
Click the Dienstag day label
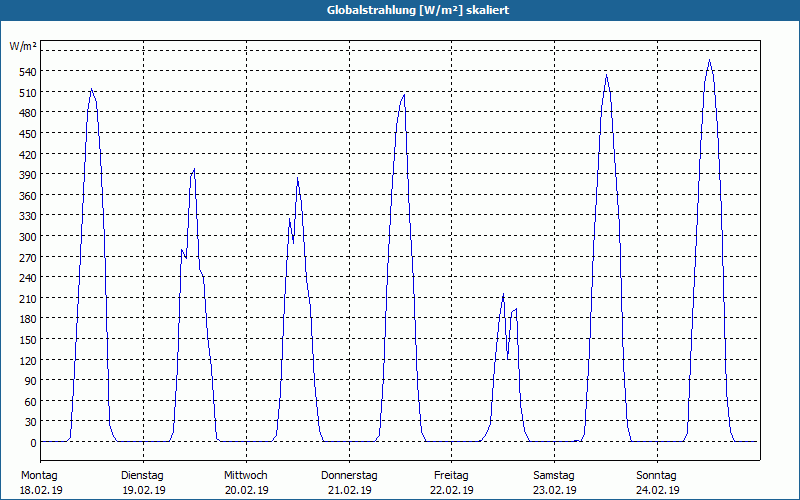pos(142,476)
